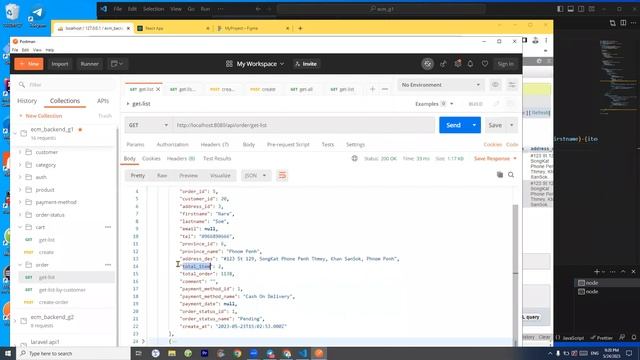Click the Send button
Screen dimensions: 640x360
(453, 125)
